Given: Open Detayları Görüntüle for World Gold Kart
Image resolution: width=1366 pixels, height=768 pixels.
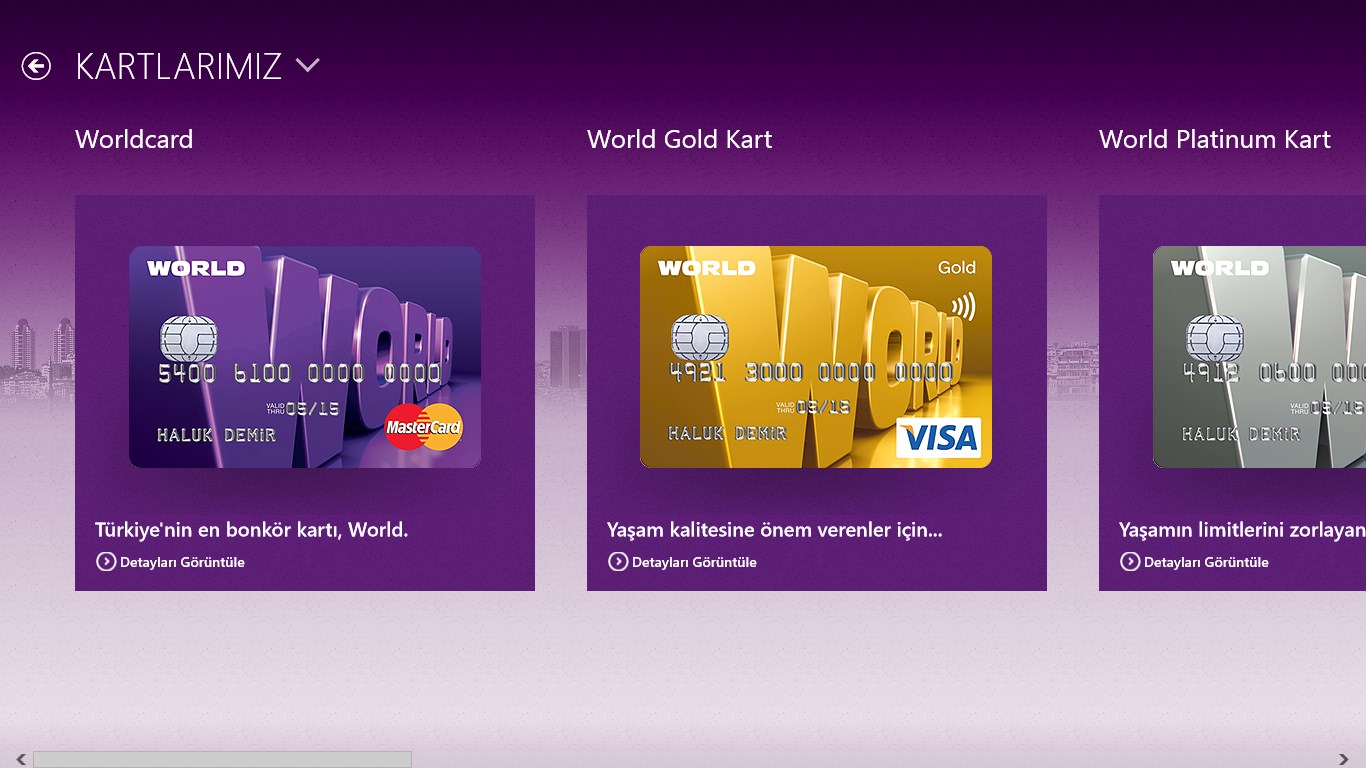Looking at the screenshot, I should pos(694,562).
